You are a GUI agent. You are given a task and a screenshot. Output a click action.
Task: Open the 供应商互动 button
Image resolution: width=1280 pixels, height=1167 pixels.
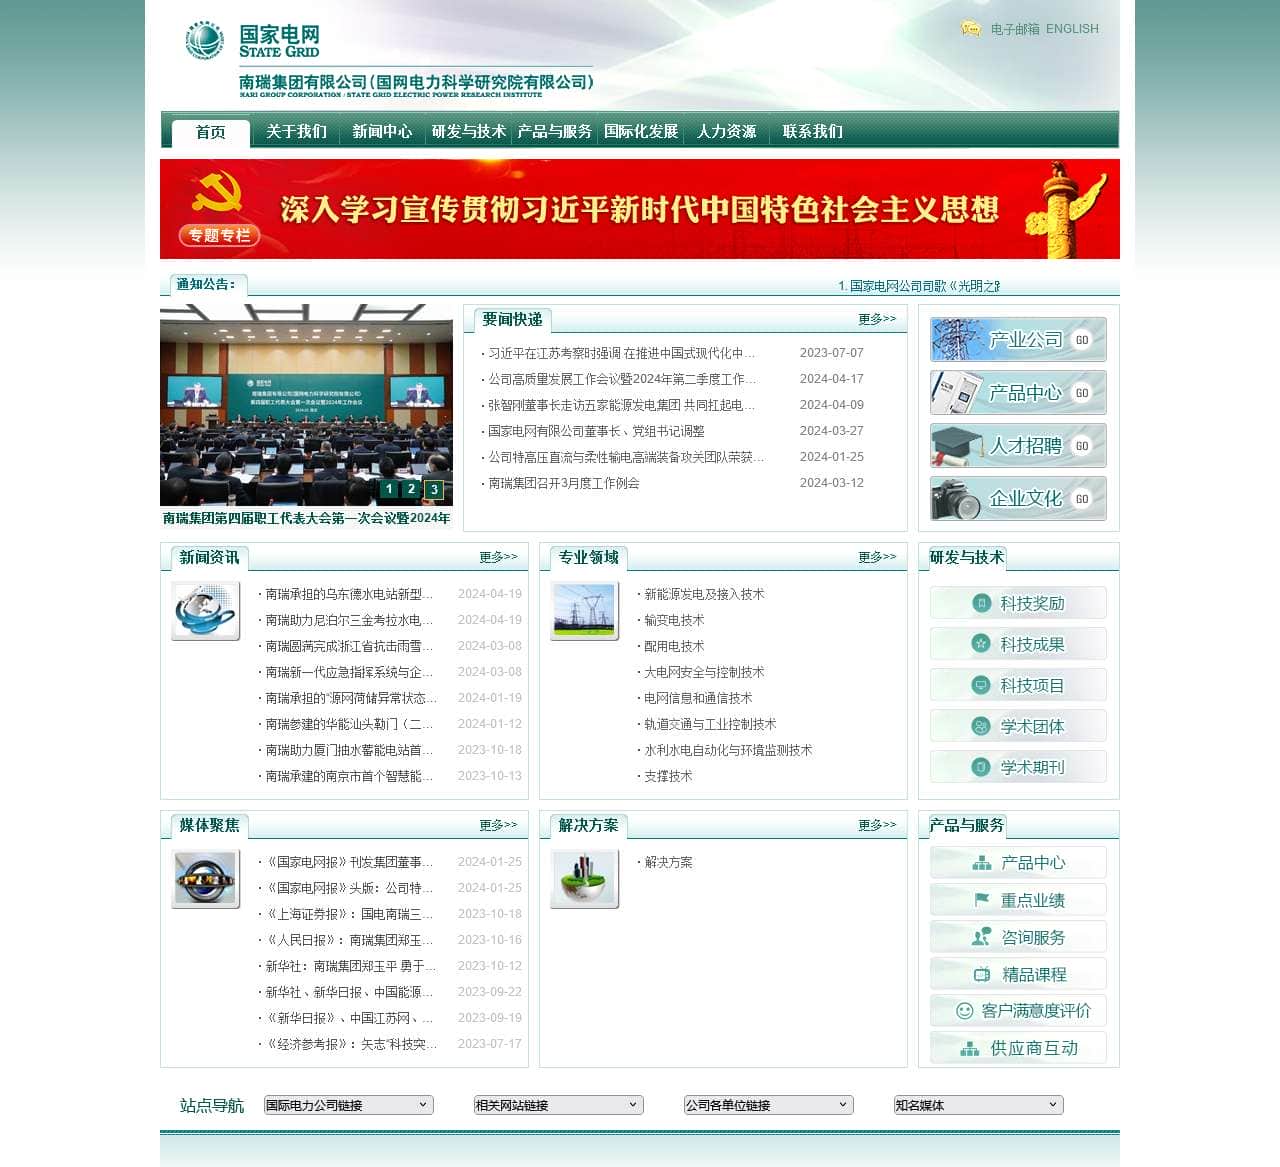click(1018, 1048)
